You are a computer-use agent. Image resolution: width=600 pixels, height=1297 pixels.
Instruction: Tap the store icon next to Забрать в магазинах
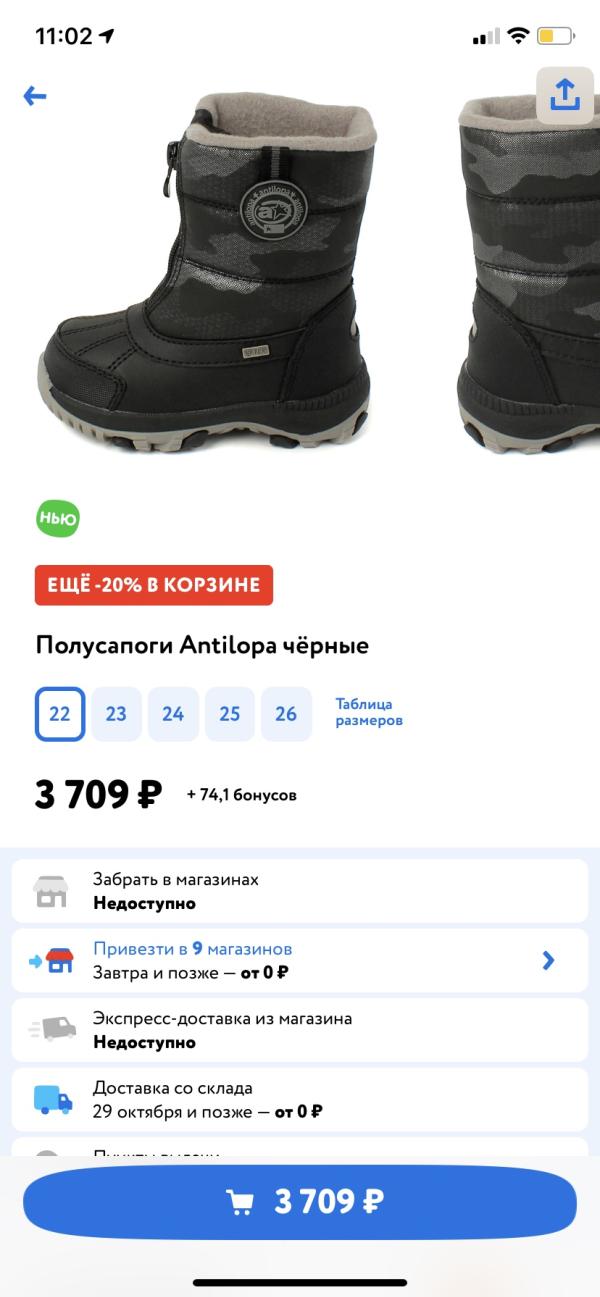pos(47,889)
